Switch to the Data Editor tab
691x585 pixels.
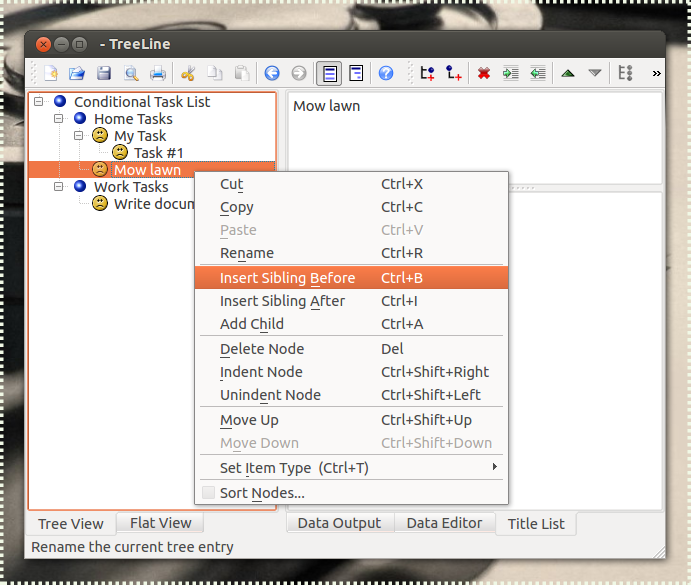click(444, 523)
